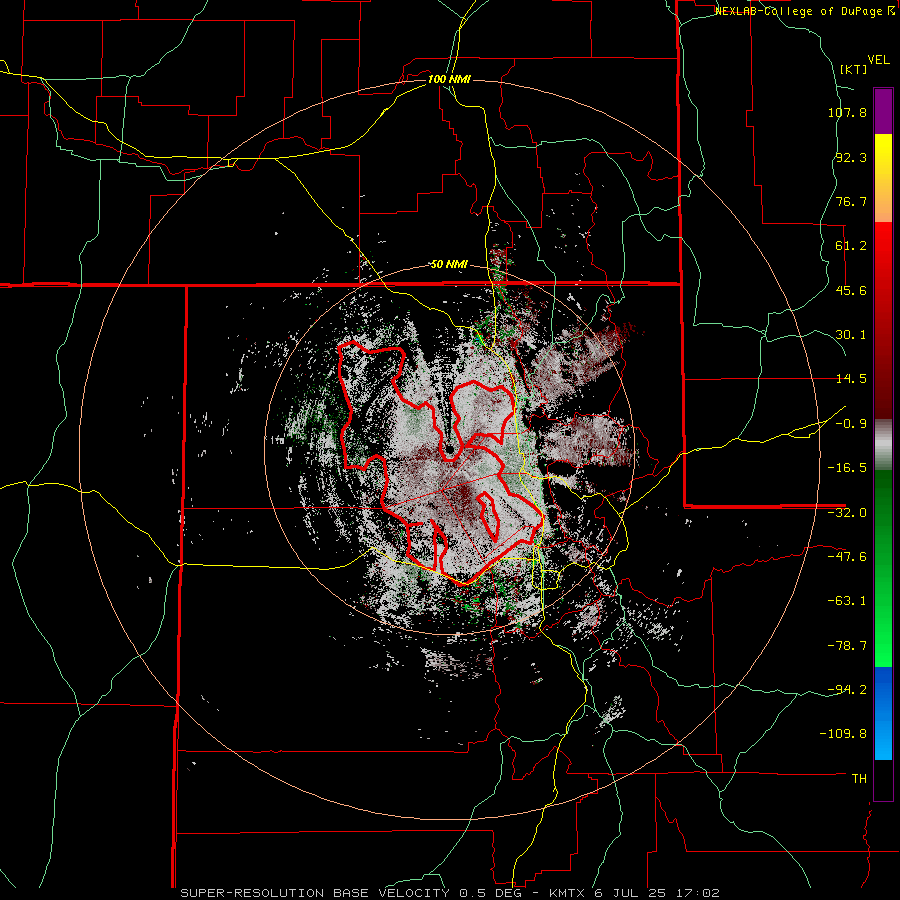The height and width of the screenshot is (900, 900).
Task: Click the -16.5 velocity scale value
Action: pyautogui.click(x=847, y=468)
